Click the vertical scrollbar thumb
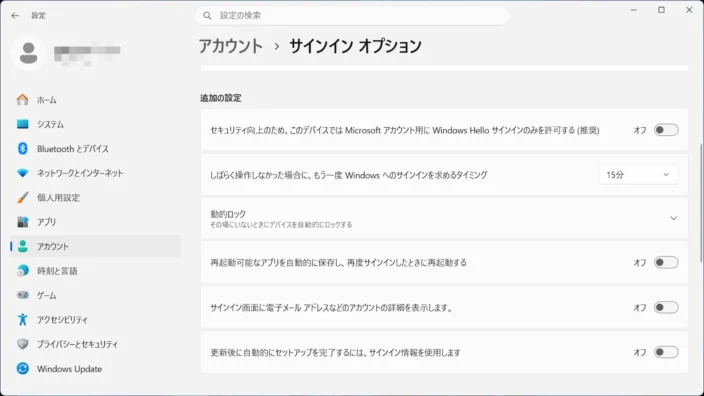The image size is (704, 396). (x=700, y=203)
